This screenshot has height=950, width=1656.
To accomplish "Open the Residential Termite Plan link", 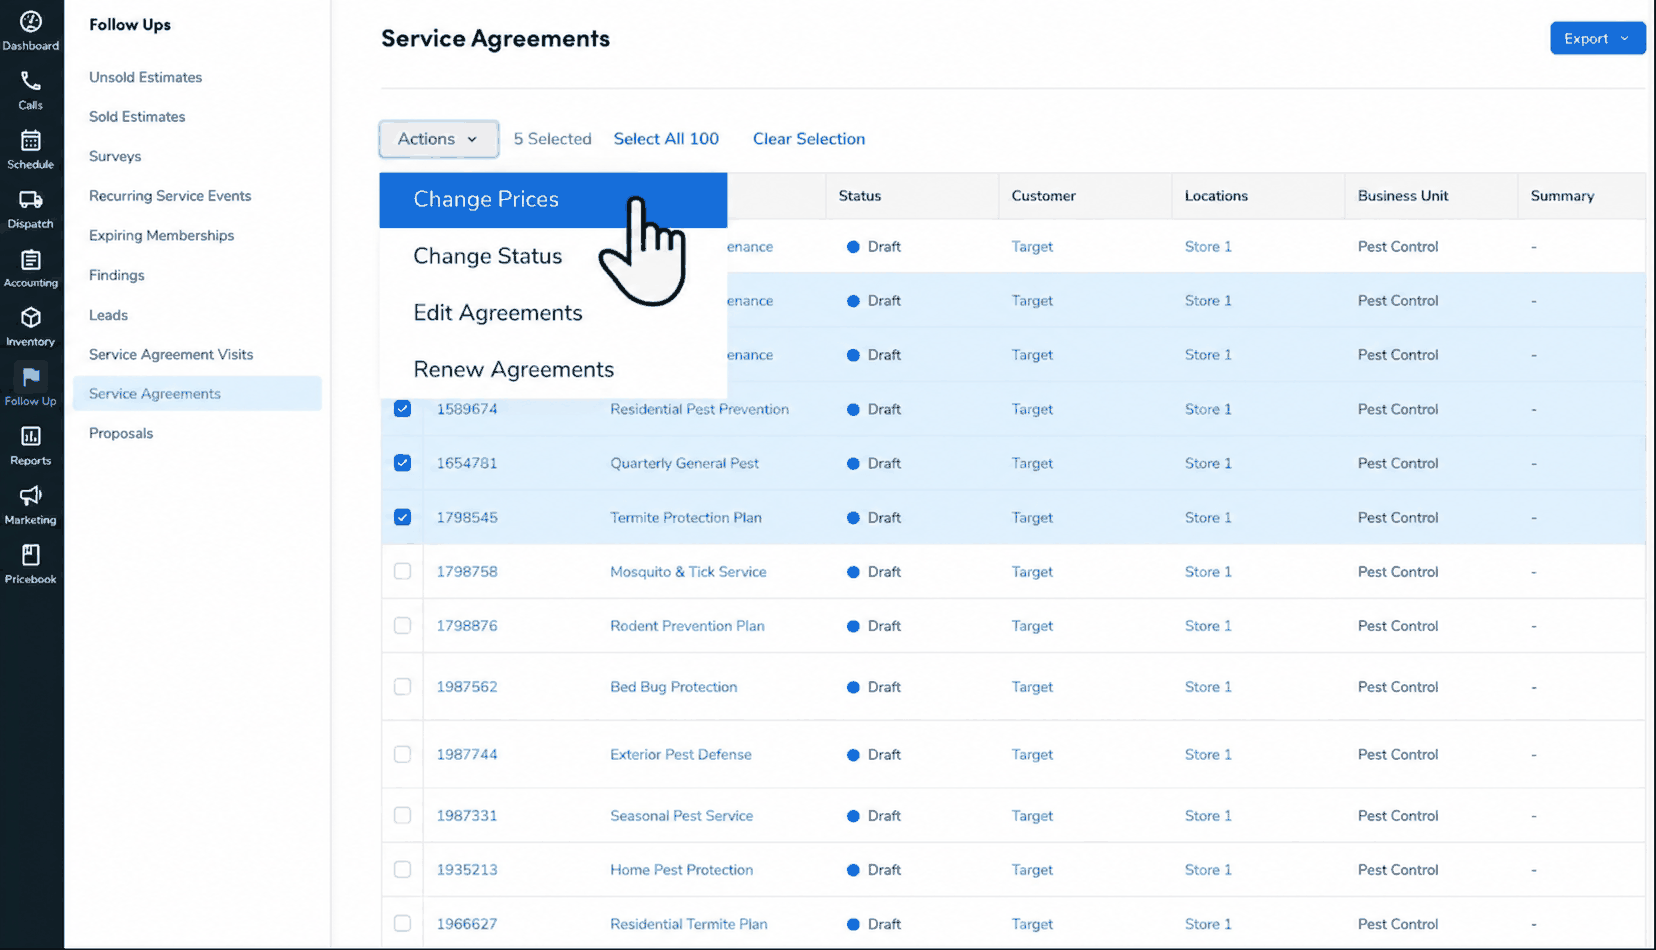I will pos(689,924).
